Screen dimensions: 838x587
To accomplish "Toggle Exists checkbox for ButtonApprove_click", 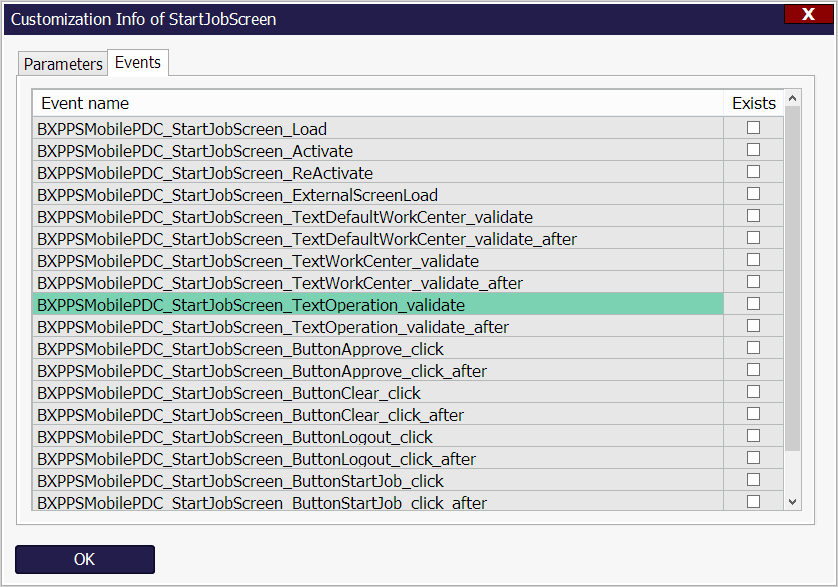I will 753,348.
